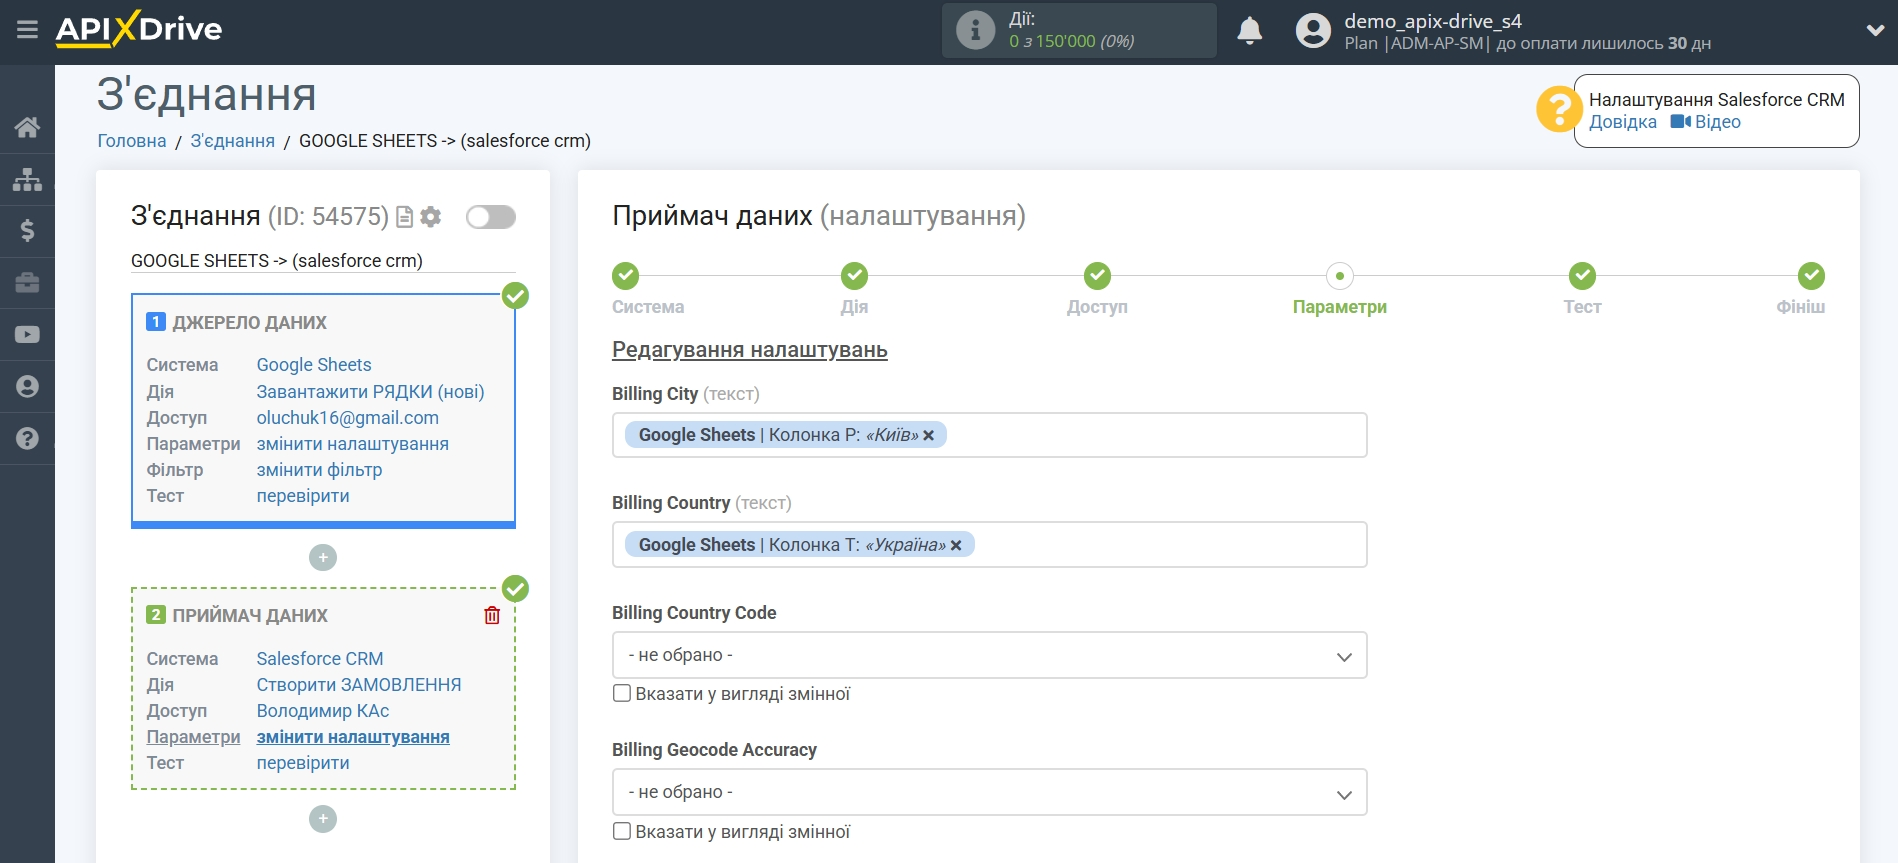1898x863 pixels.
Task: Open the hamburger menu
Action: point(27,30)
